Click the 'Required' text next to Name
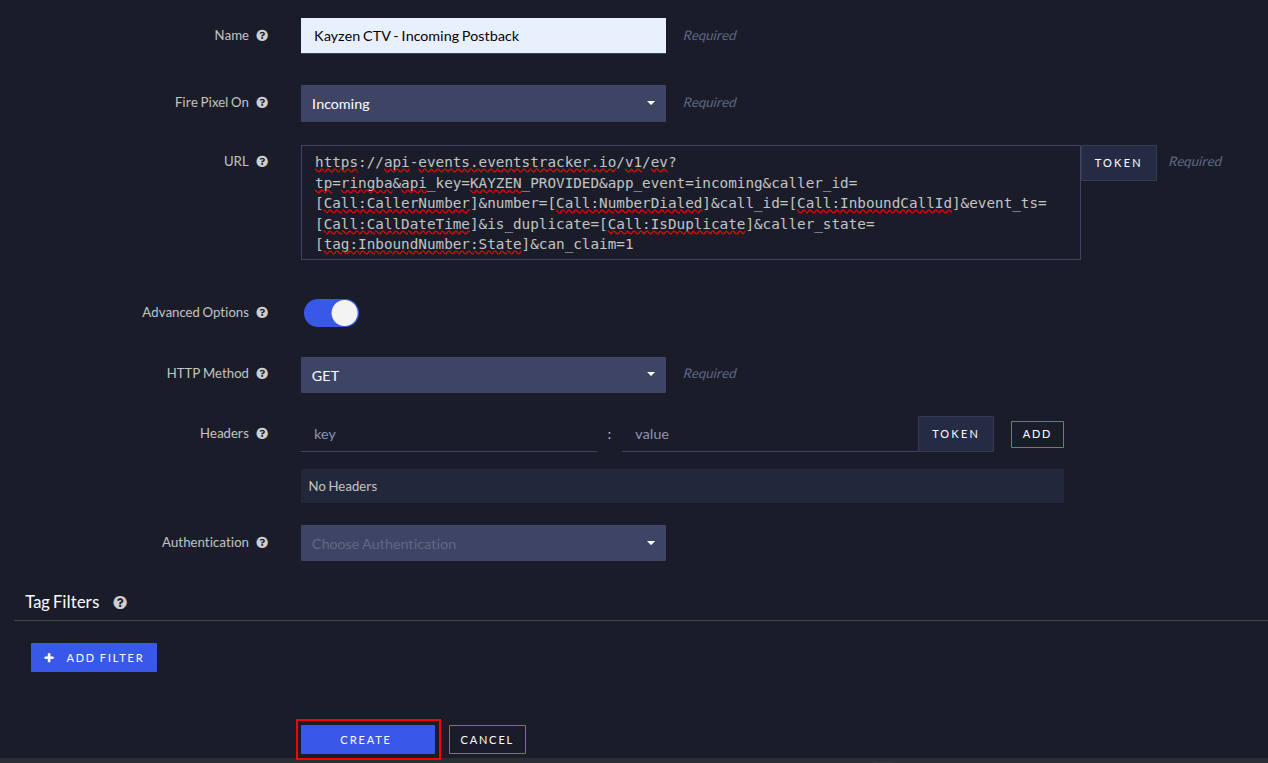Screen dimensions: 1268x763 pos(709,35)
